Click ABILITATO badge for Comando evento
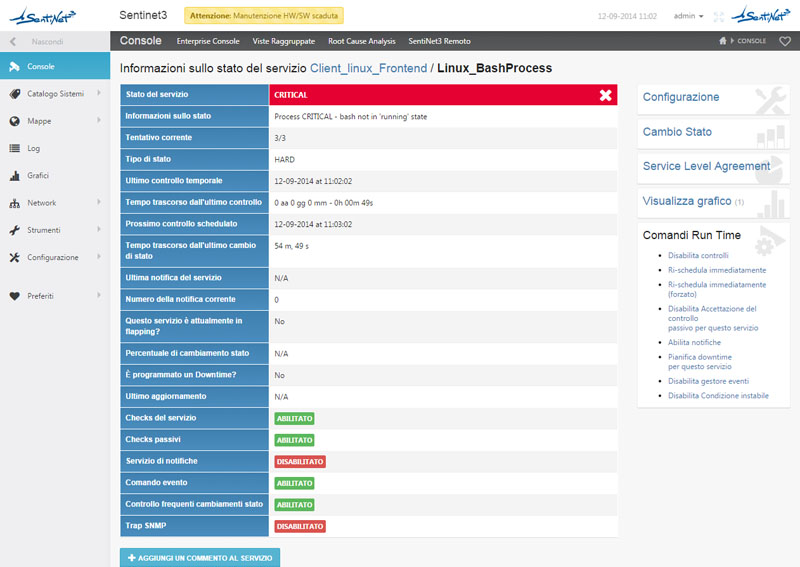Image resolution: width=800 pixels, height=567 pixels. [294, 483]
